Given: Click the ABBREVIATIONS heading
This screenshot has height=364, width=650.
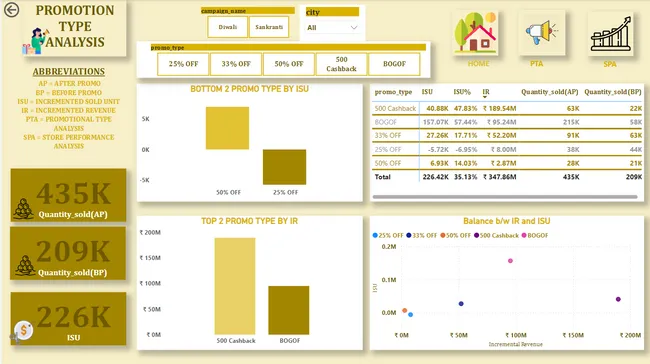Looking at the screenshot, I should pos(69,72).
